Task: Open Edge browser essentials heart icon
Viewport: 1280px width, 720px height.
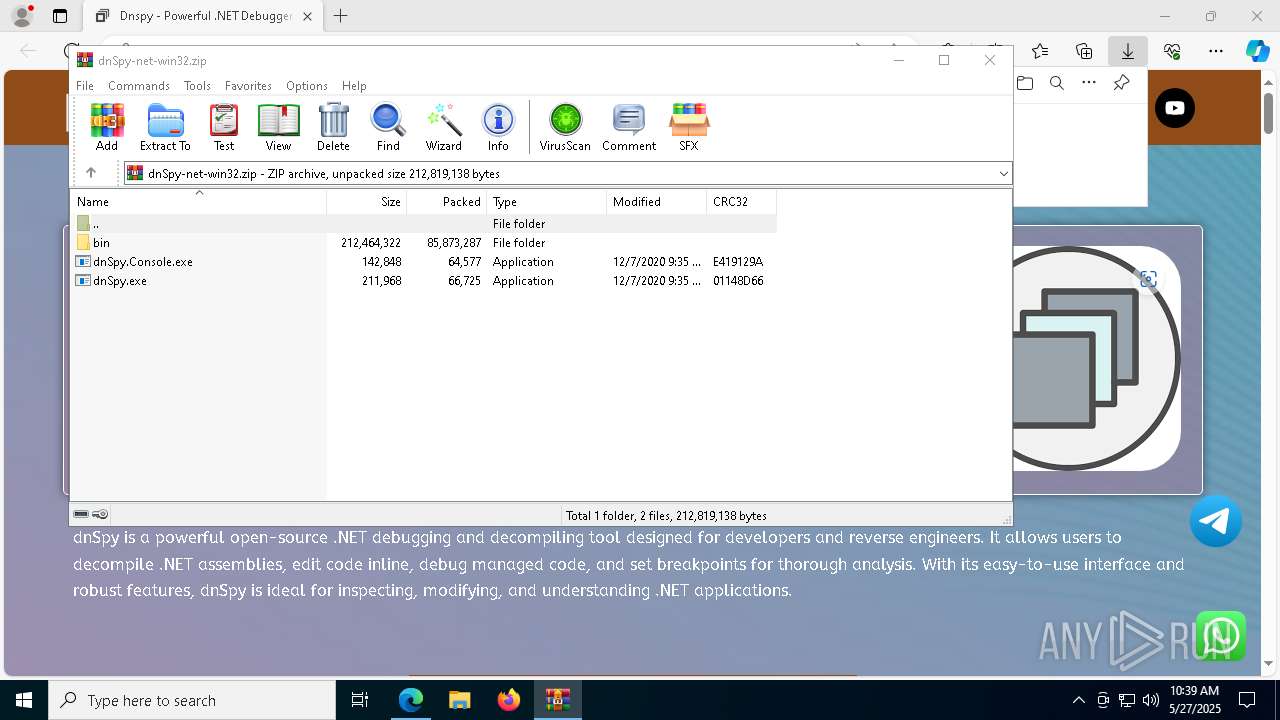Action: point(1172,51)
